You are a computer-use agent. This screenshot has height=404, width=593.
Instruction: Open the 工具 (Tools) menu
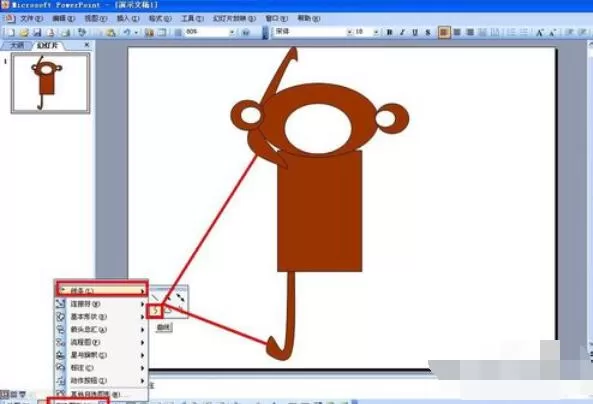[192, 19]
